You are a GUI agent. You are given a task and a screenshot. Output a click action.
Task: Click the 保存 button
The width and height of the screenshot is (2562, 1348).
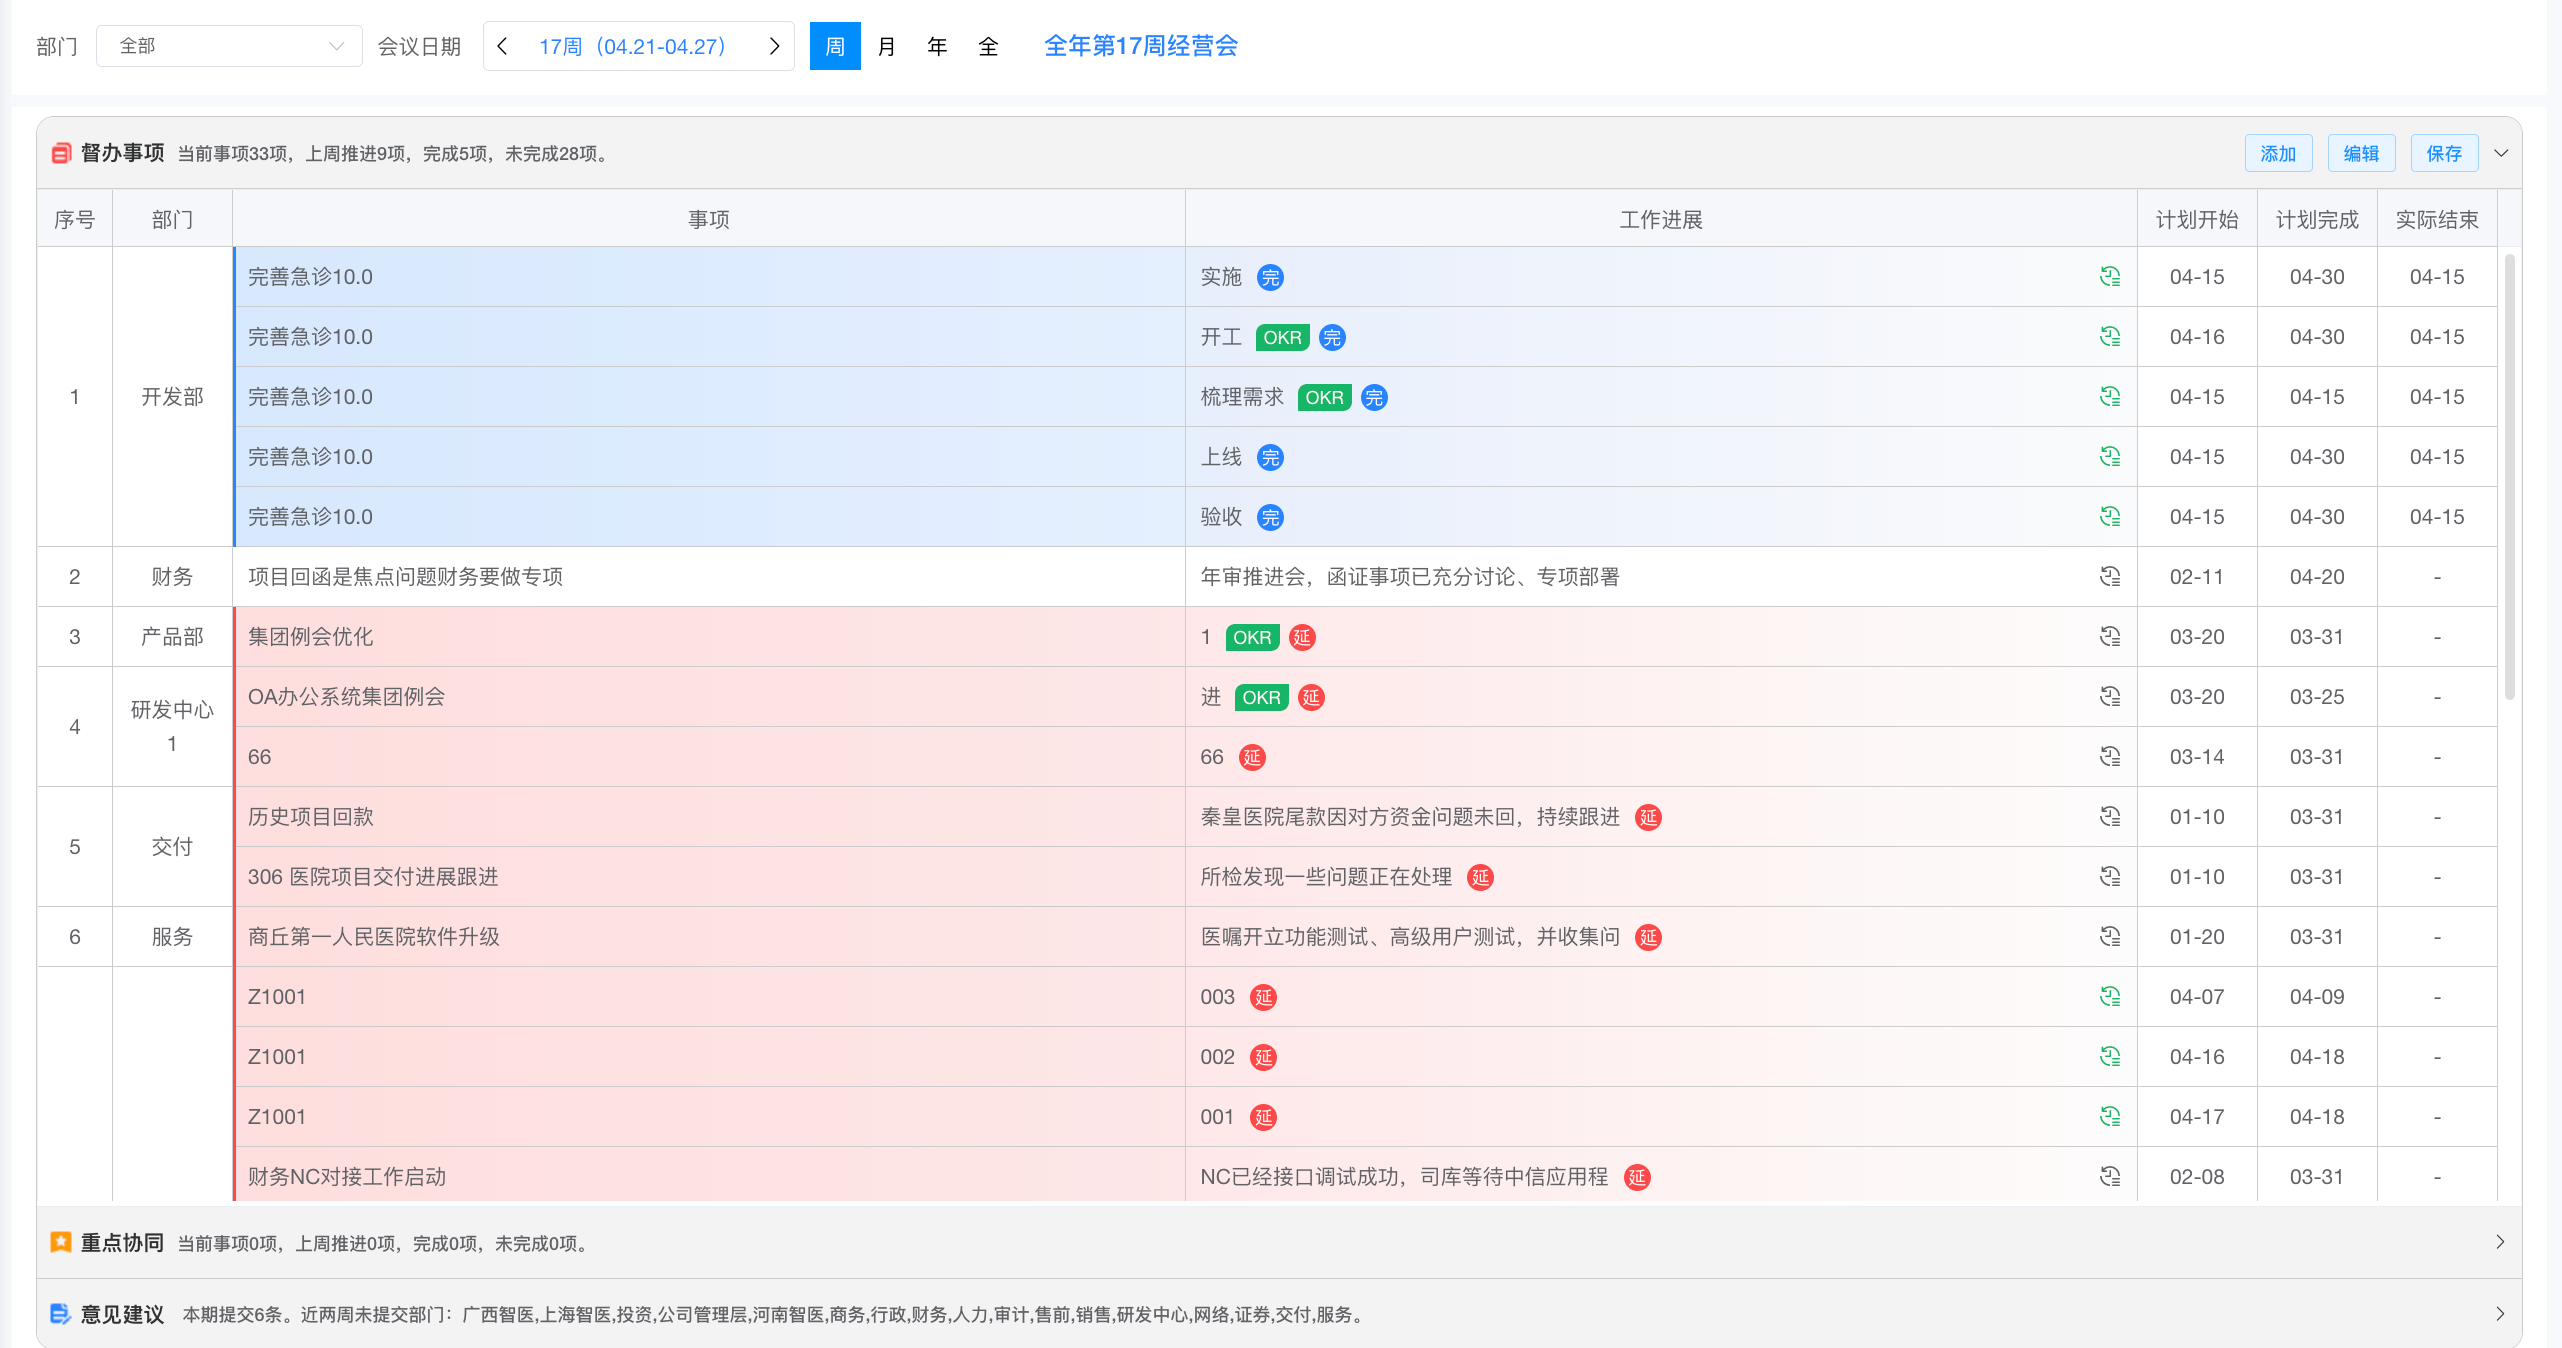point(2444,153)
